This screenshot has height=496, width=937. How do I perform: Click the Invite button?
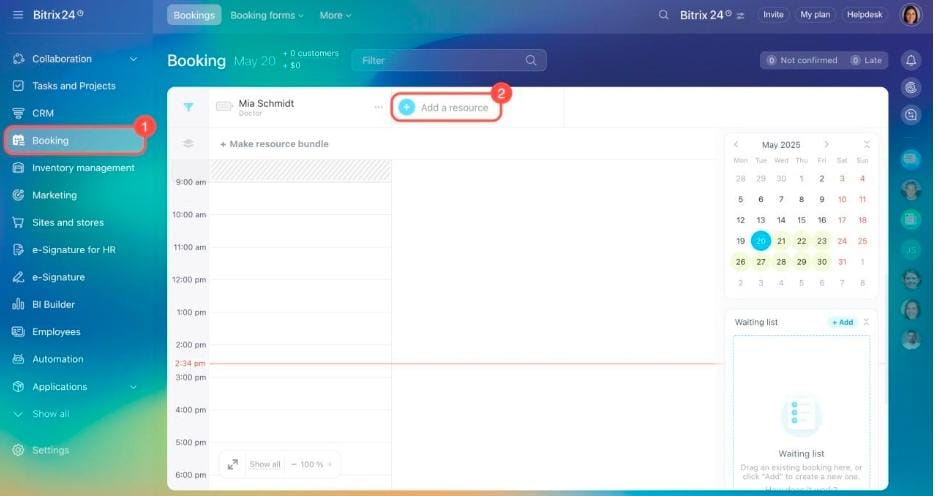tap(773, 15)
